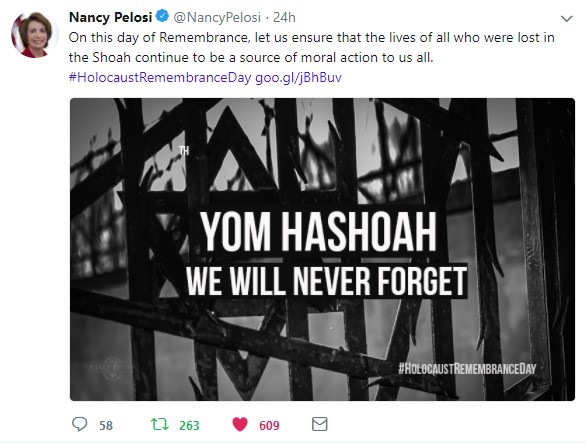View the 609 likes count
This screenshot has width=586, height=443.
[x=269, y=425]
